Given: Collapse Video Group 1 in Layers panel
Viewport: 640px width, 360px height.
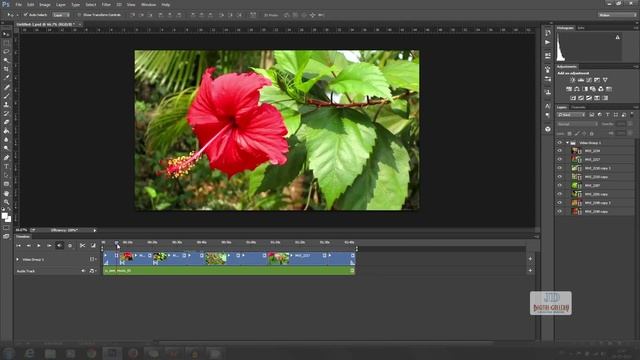Looking at the screenshot, I should tap(567, 143).
